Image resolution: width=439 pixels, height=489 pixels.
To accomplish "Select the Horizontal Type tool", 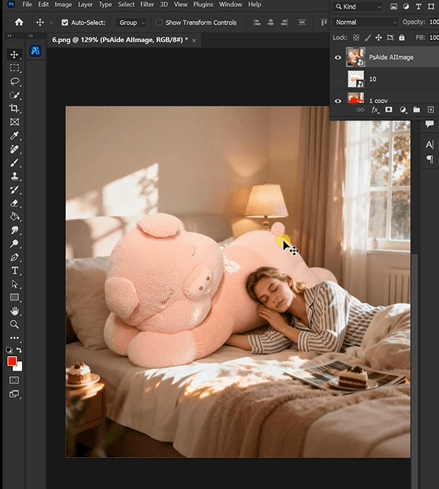I will [x=14, y=271].
